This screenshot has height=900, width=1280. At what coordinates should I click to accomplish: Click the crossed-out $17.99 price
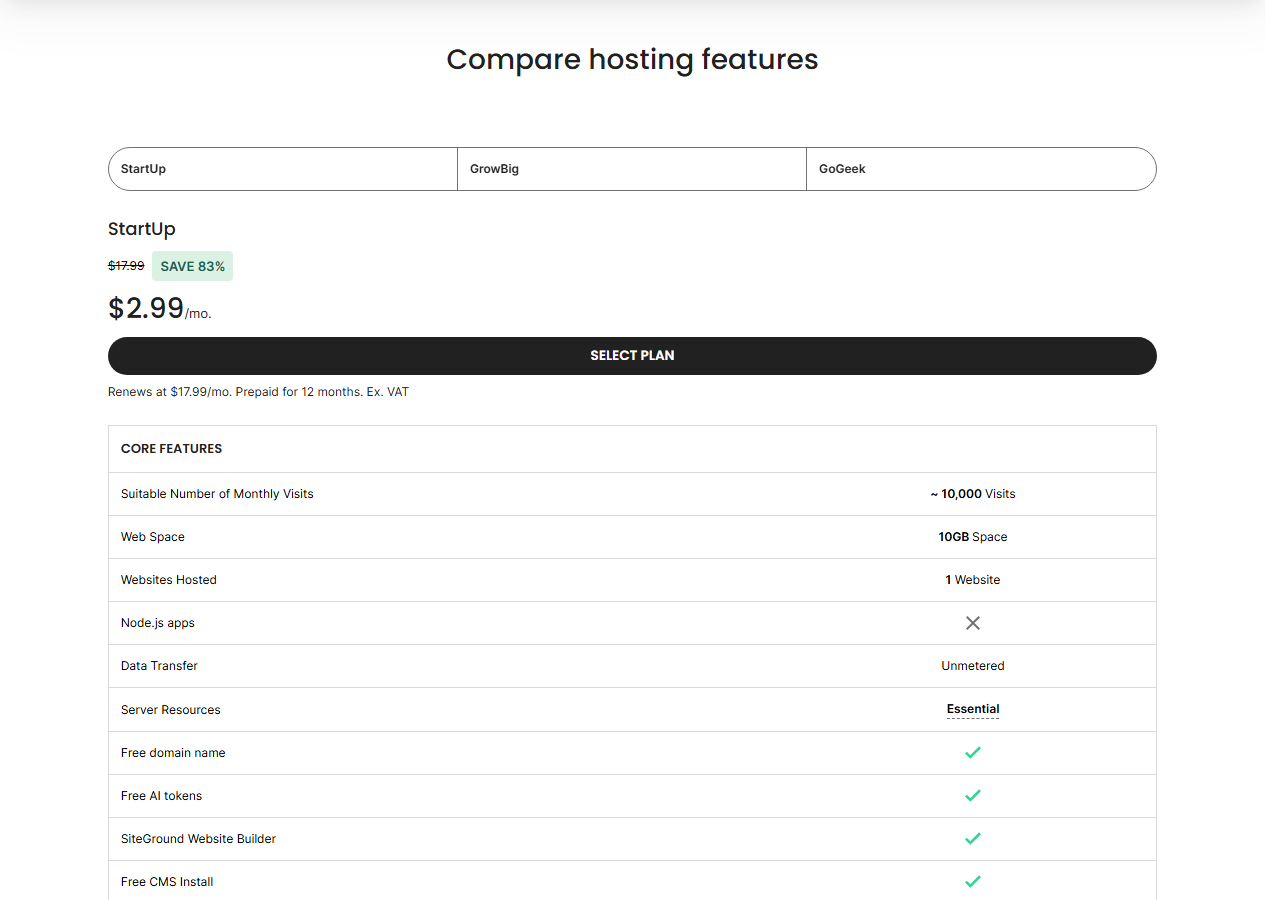[x=126, y=266]
